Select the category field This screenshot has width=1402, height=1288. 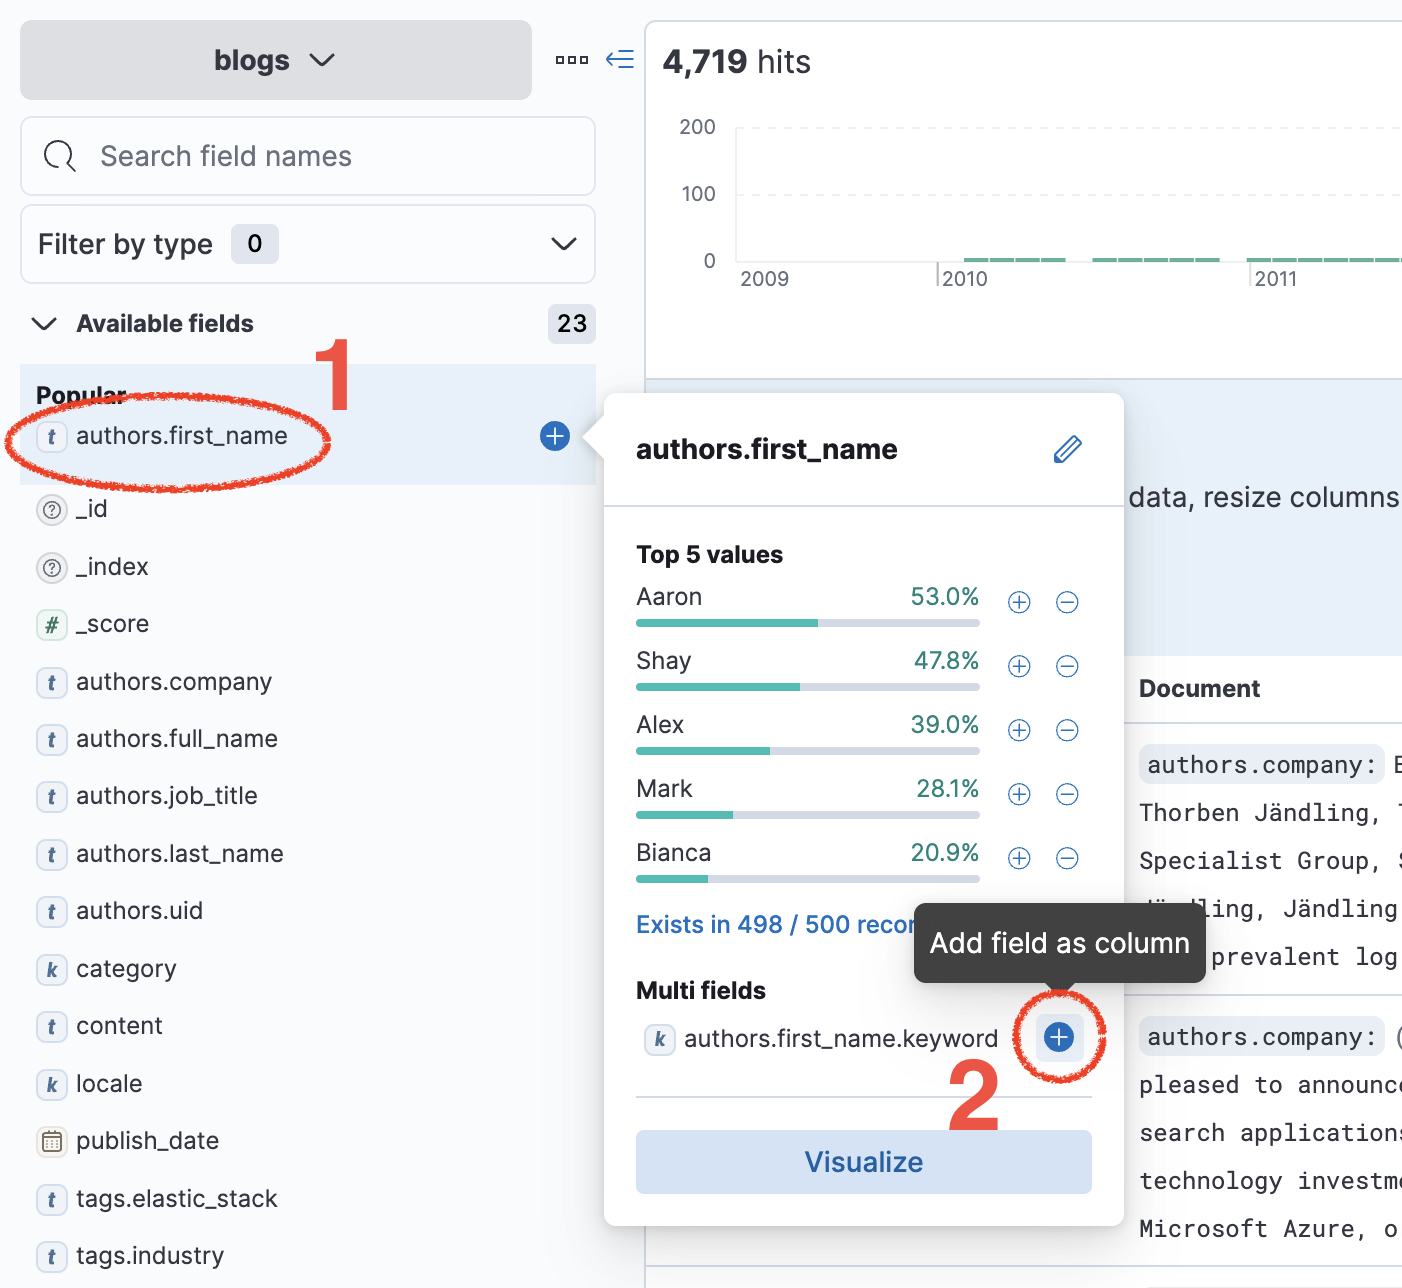[x=126, y=969]
